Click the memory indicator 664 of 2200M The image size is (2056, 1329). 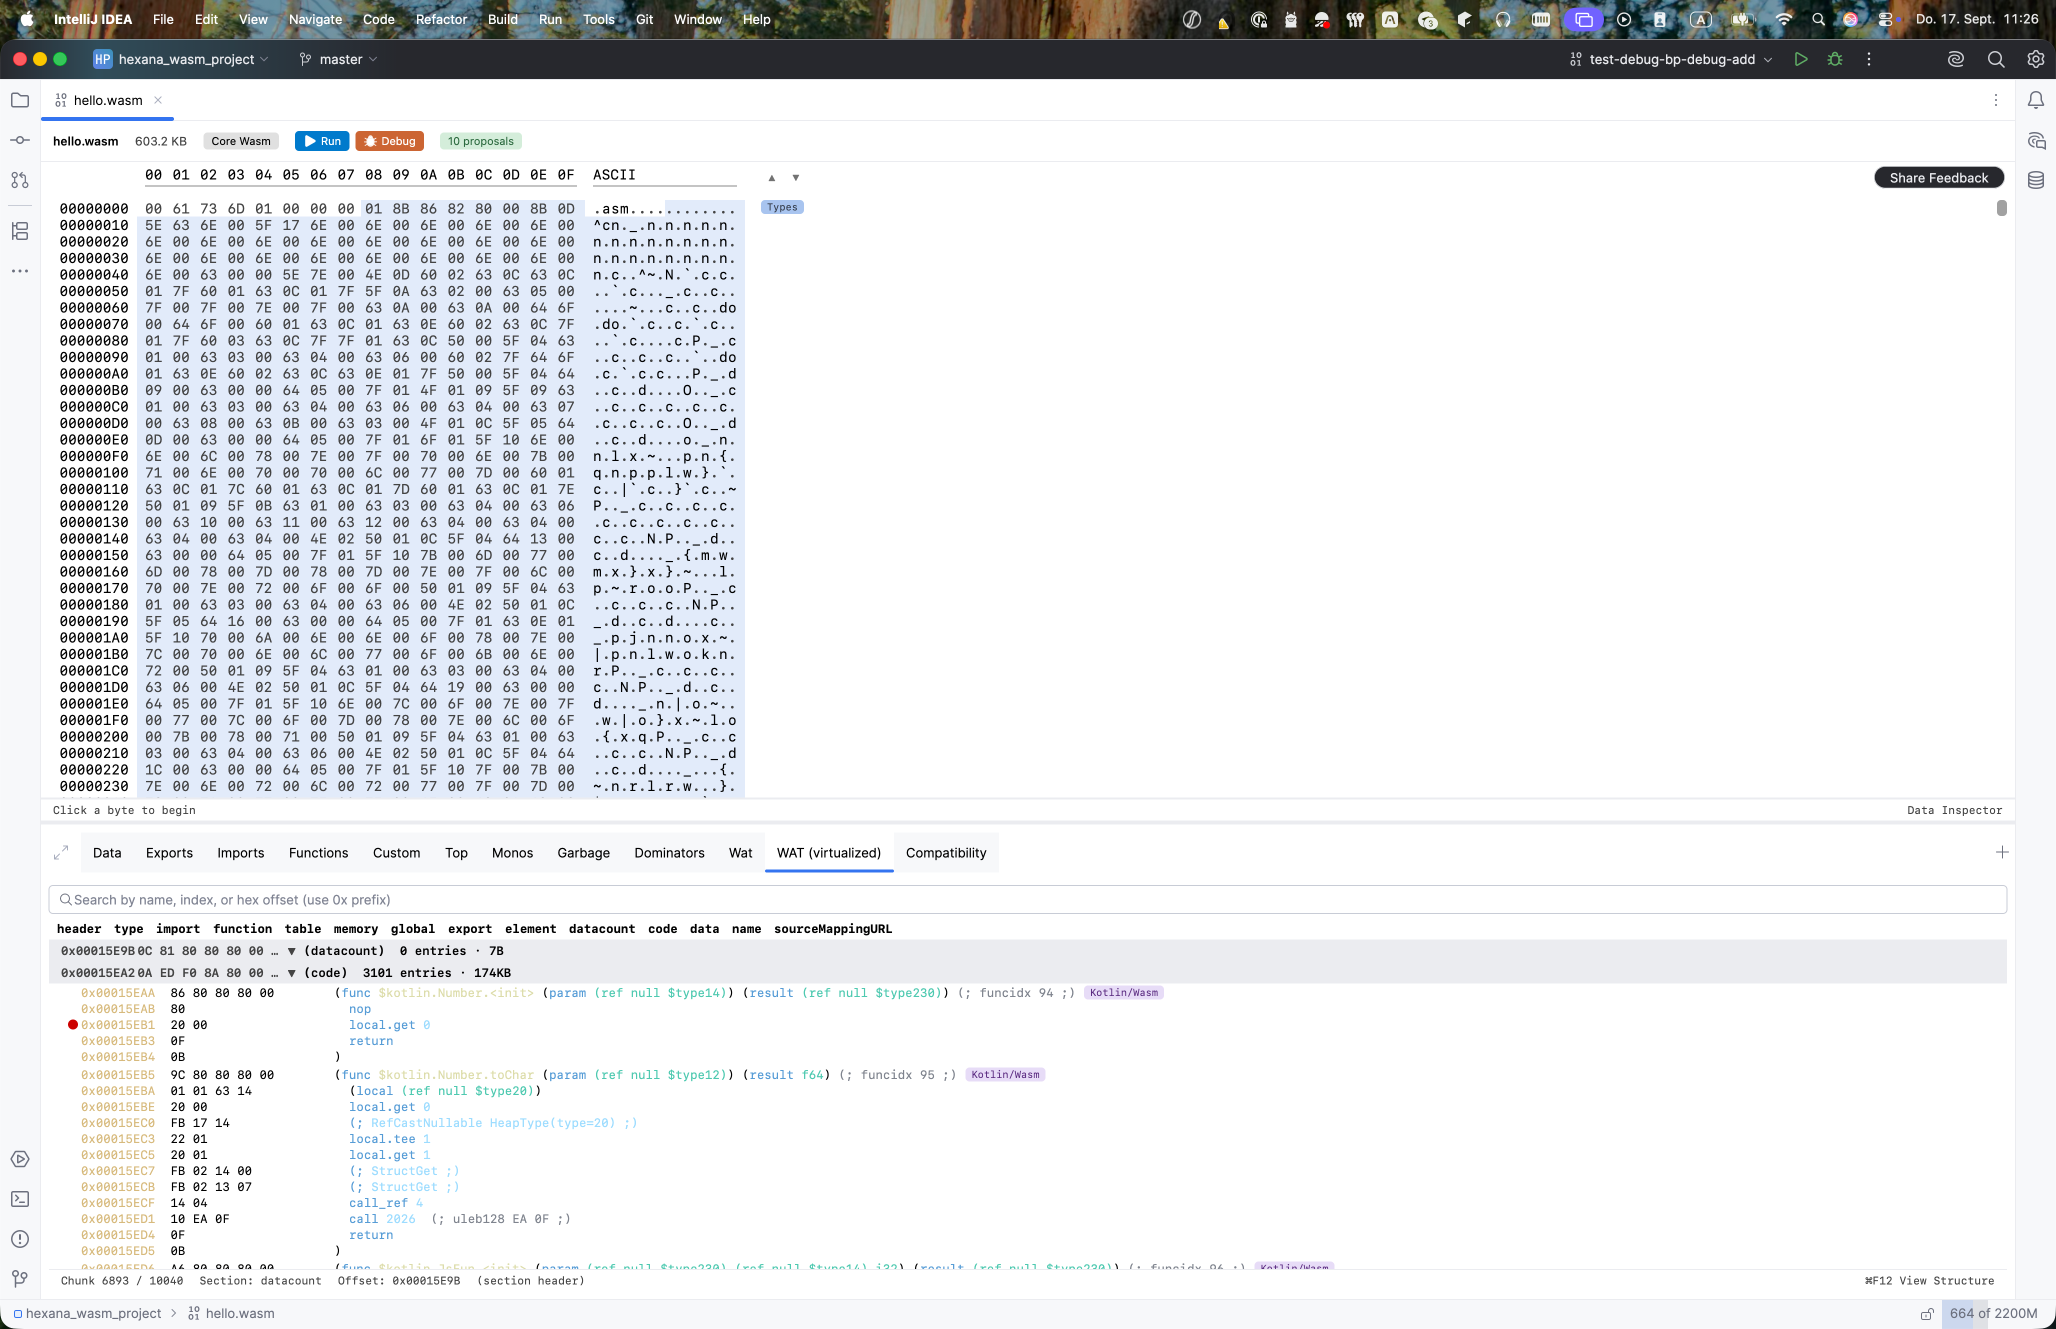click(1993, 1313)
